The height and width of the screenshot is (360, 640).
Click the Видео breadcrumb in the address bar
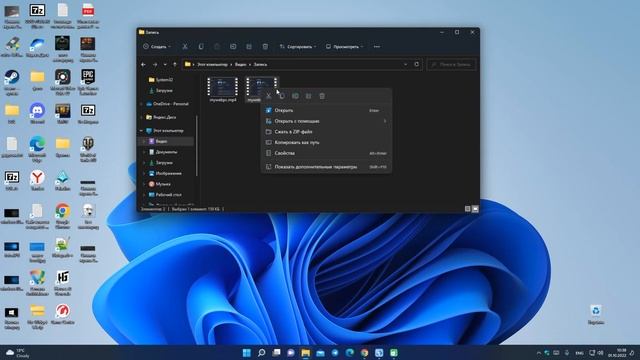240,64
